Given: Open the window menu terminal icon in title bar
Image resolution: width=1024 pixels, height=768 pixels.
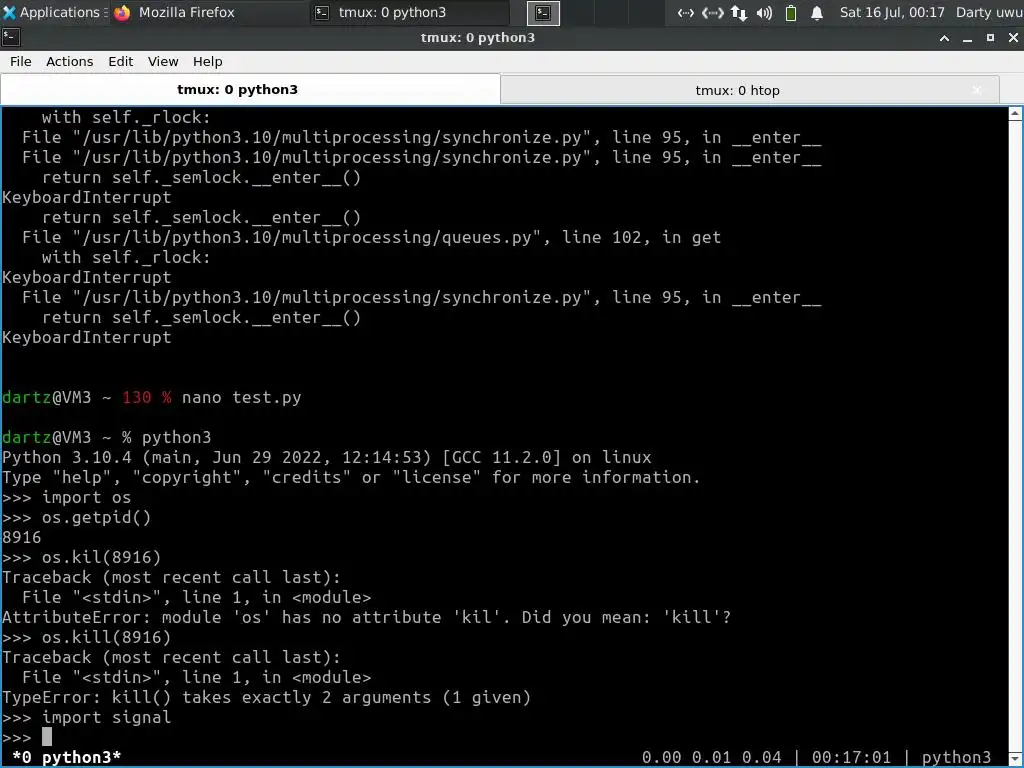Looking at the screenshot, I should pyautogui.click(x=11, y=38).
